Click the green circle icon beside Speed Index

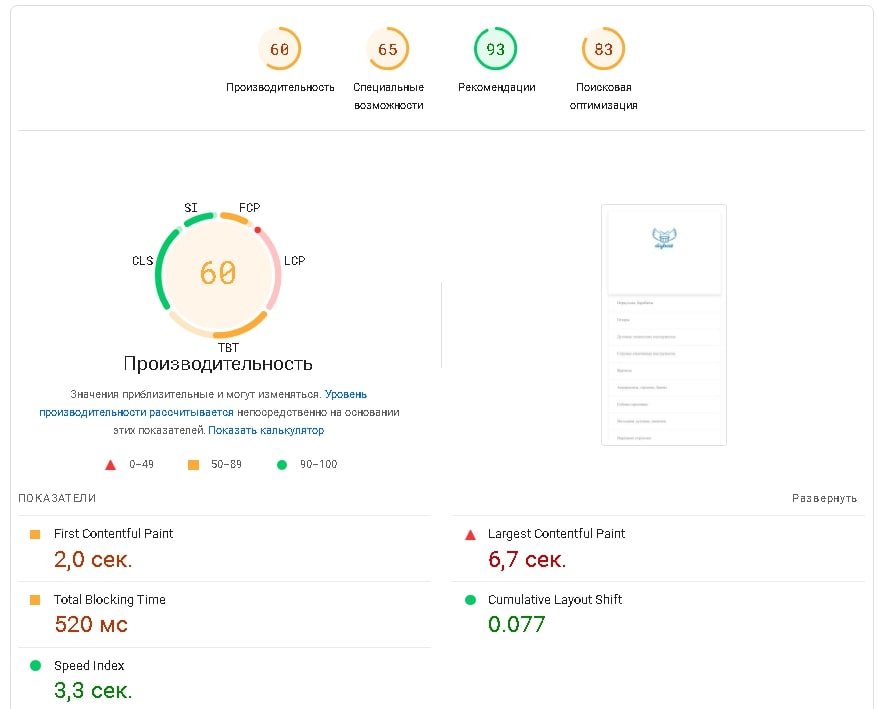click(x=35, y=666)
